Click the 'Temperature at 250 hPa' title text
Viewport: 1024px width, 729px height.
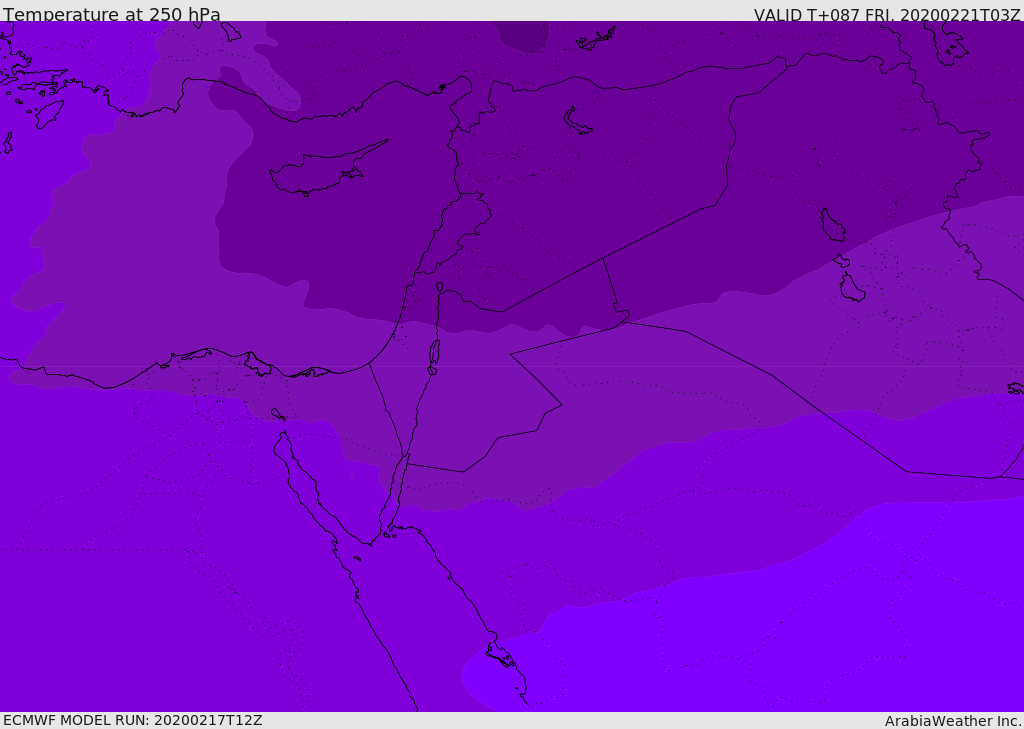(x=112, y=14)
